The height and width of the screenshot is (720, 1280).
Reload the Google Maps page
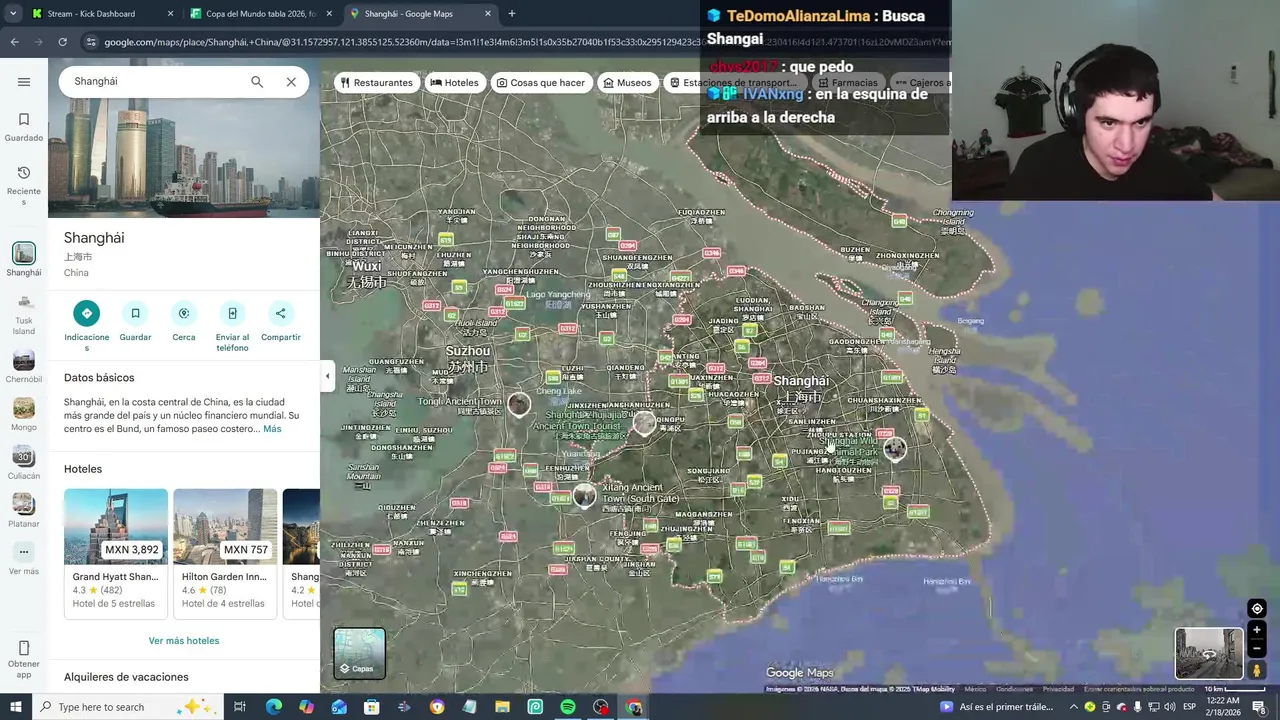click(62, 42)
